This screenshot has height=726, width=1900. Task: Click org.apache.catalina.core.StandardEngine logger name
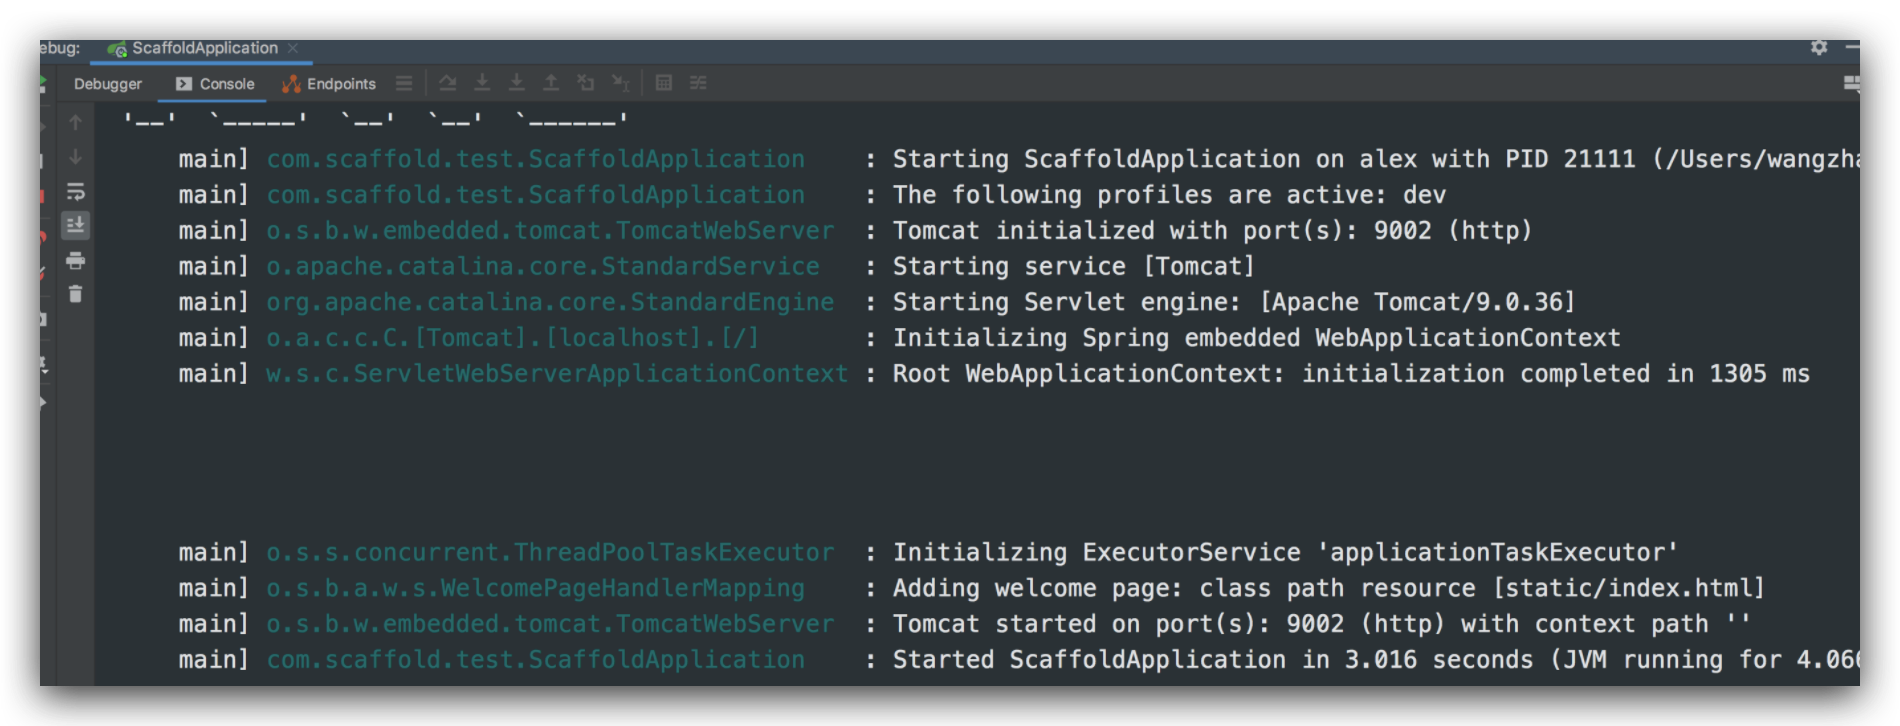(x=550, y=302)
